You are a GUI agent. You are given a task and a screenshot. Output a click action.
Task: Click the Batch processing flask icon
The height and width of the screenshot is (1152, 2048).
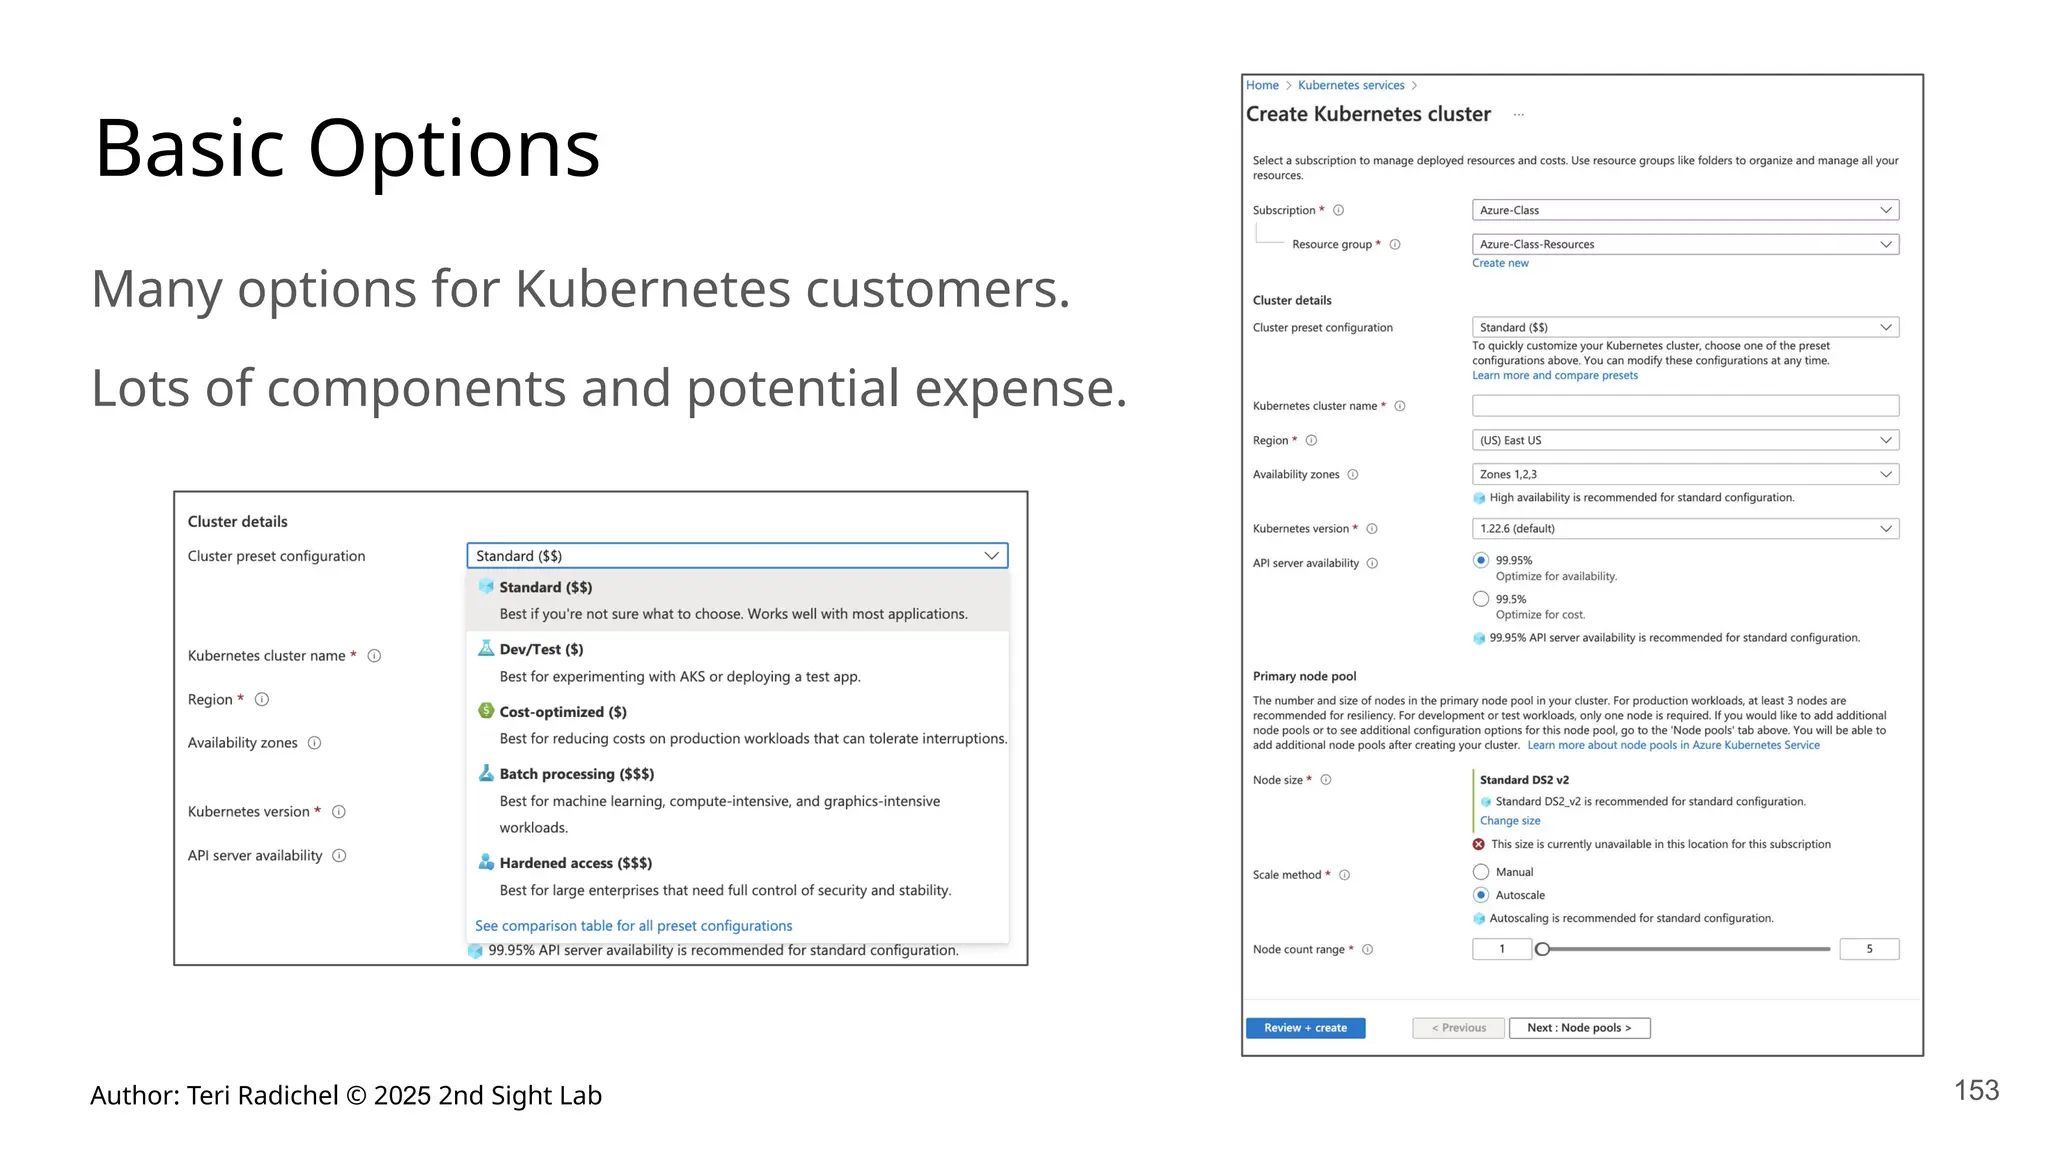click(486, 773)
